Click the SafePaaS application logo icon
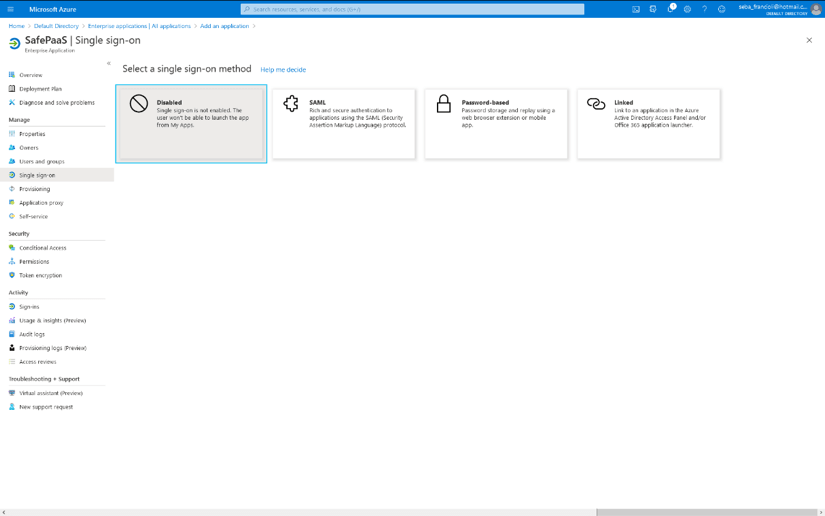The image size is (825, 516). pos(15,43)
